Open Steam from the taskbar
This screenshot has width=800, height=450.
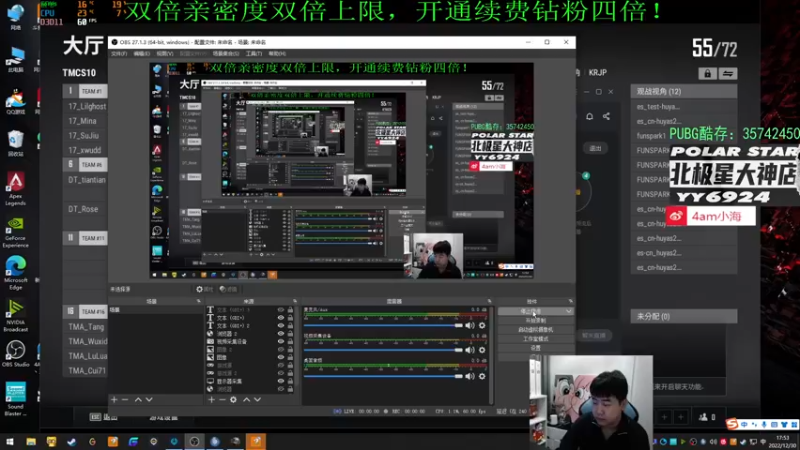click(71, 441)
